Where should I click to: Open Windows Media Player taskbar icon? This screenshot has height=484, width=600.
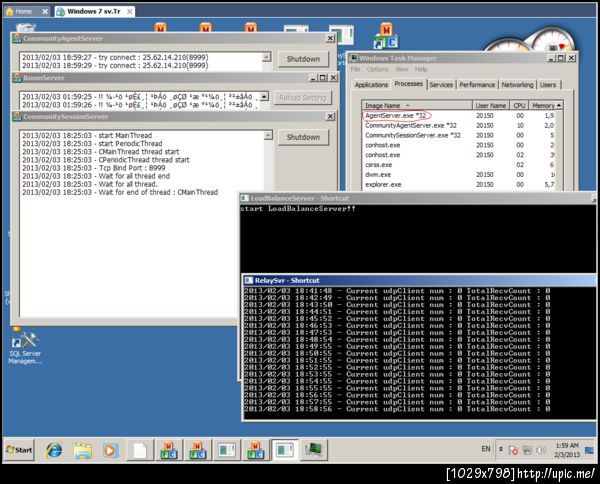(x=110, y=450)
